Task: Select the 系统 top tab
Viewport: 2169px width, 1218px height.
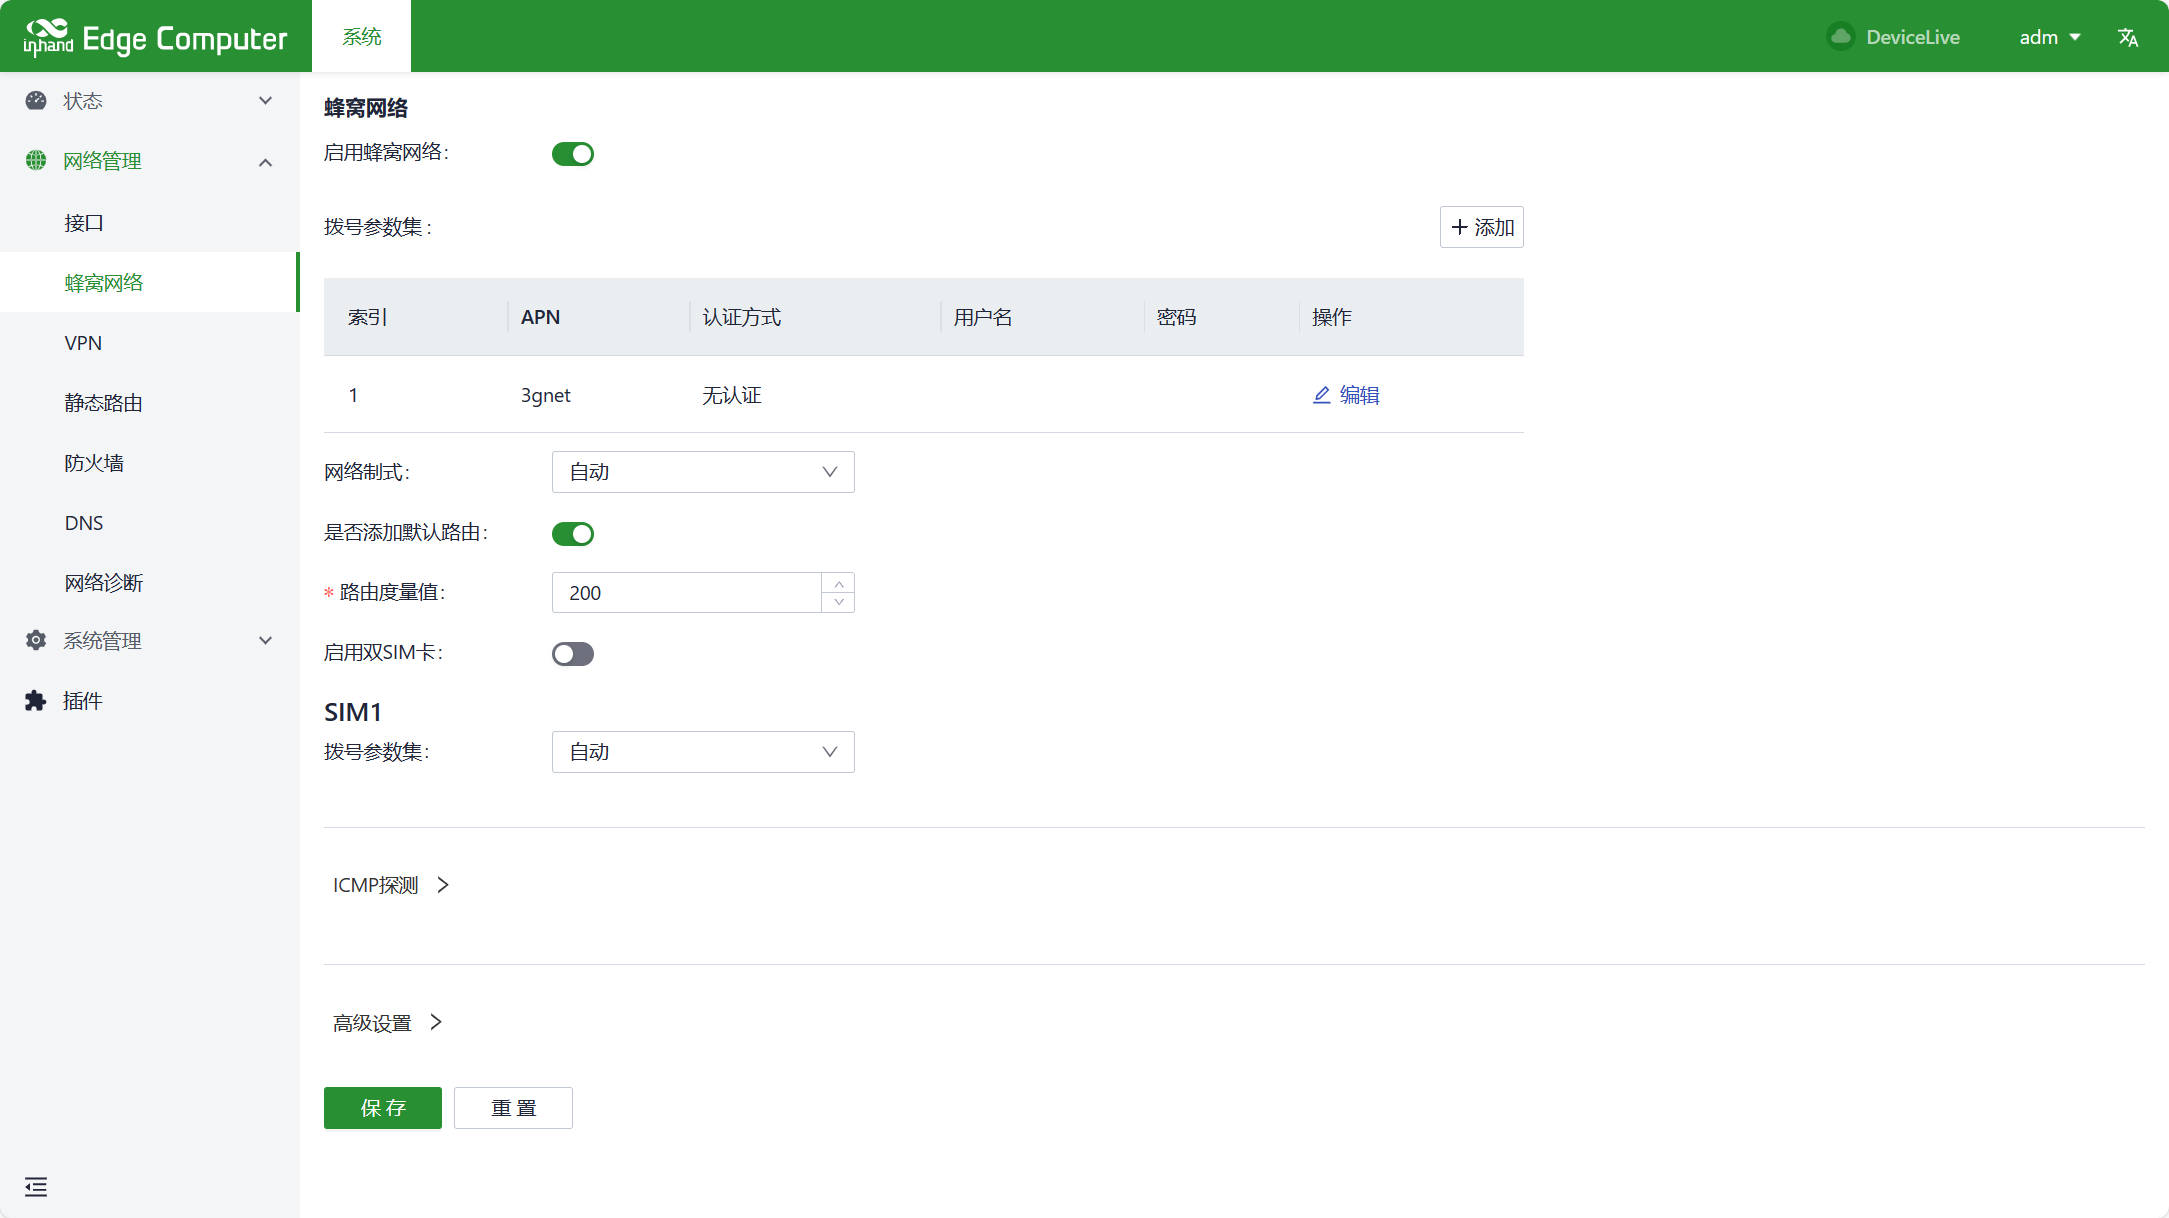Action: pos(361,37)
